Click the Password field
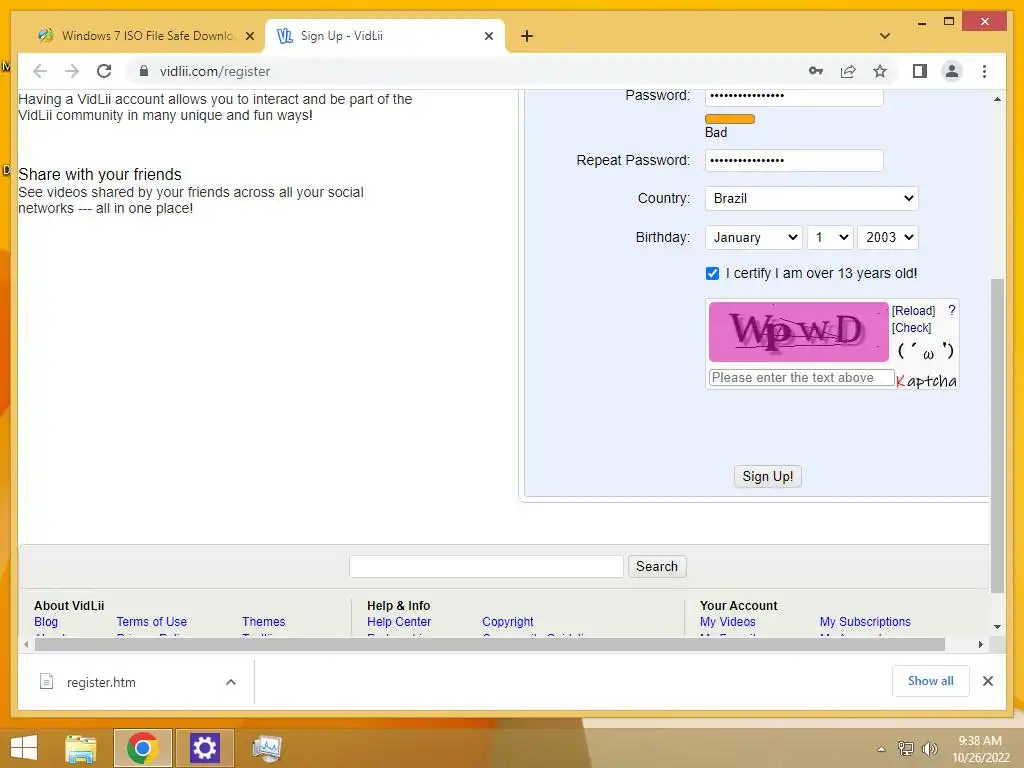This screenshot has height=768, width=1024. click(x=794, y=95)
